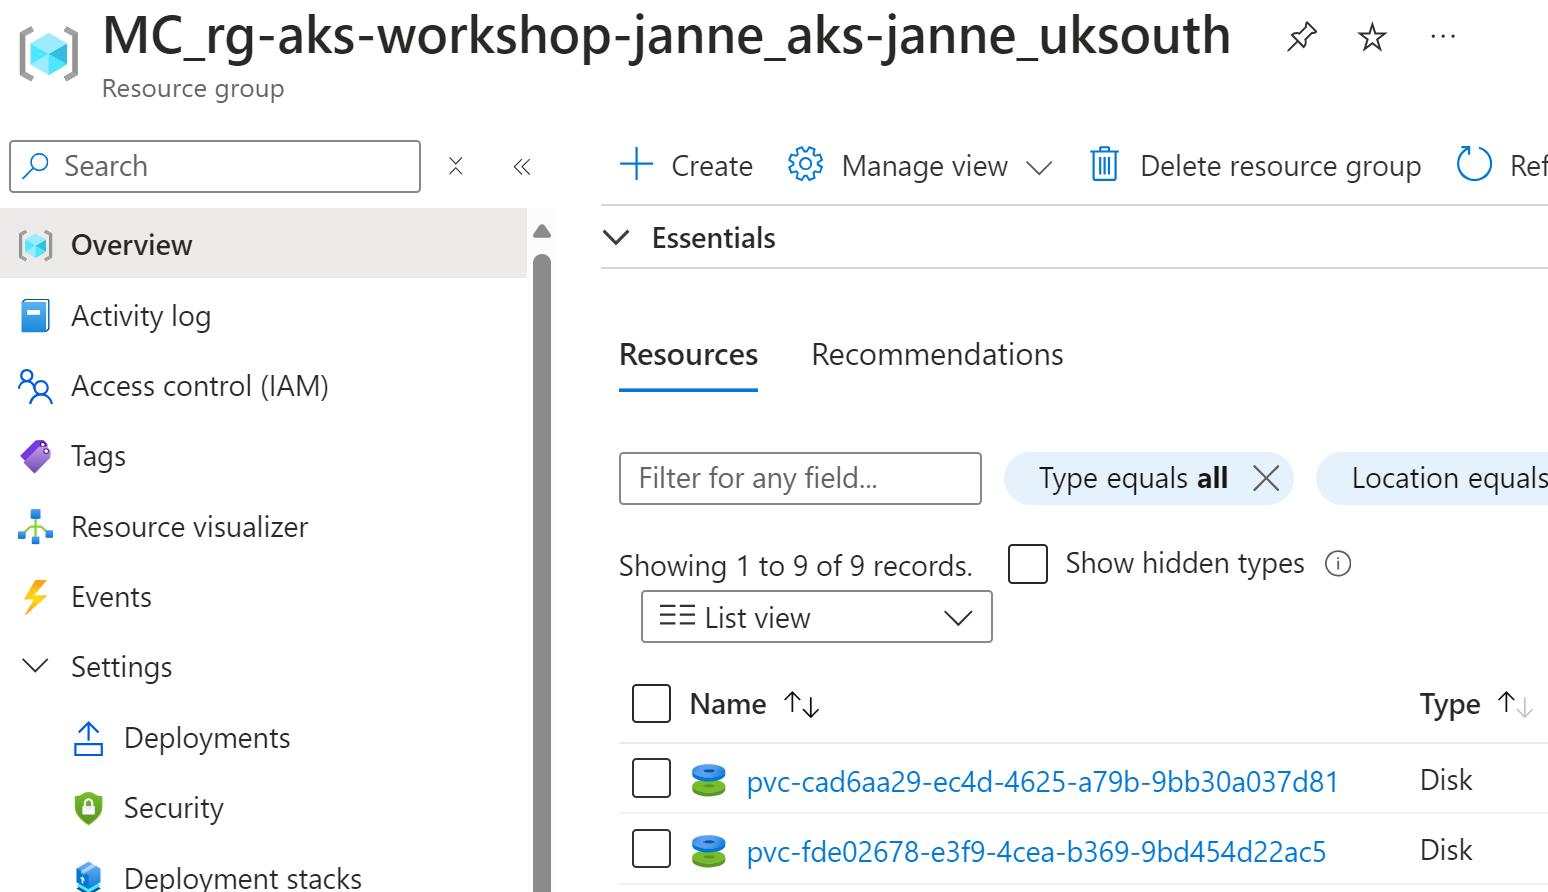Screen dimensions: 1548x892
Task: Select checkbox for pvc-cad6aa29 disk row
Action: coord(651,778)
